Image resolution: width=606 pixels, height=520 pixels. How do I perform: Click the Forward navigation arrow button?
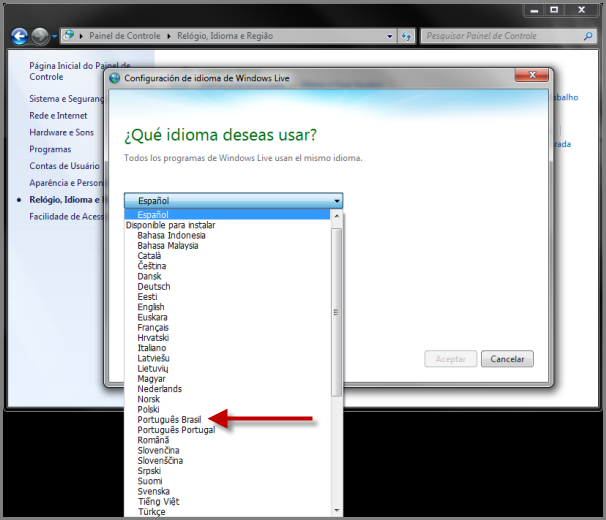coord(40,36)
